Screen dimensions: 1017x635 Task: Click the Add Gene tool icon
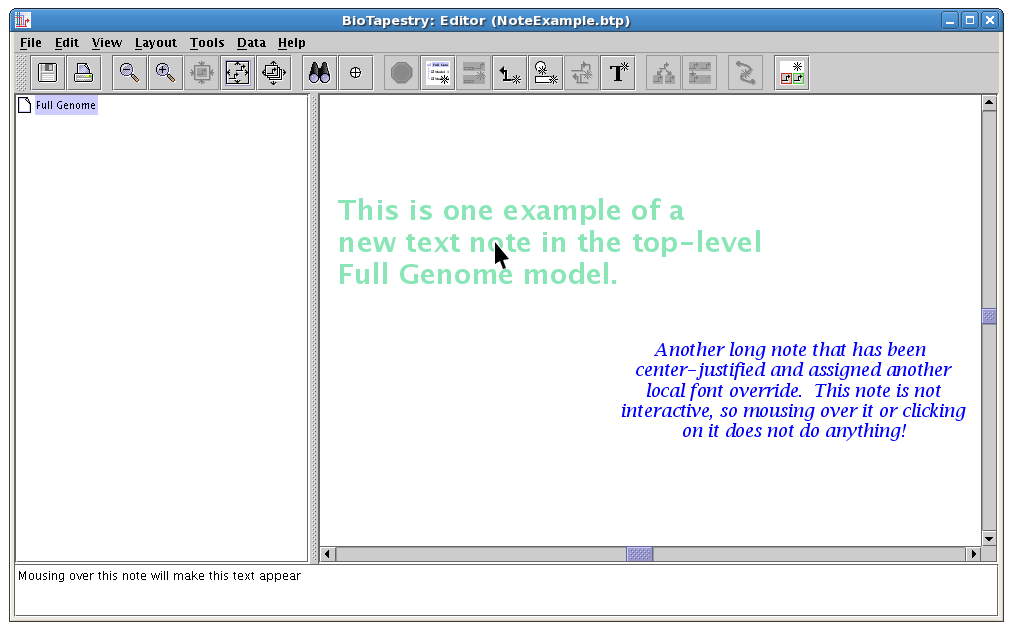(x=546, y=73)
